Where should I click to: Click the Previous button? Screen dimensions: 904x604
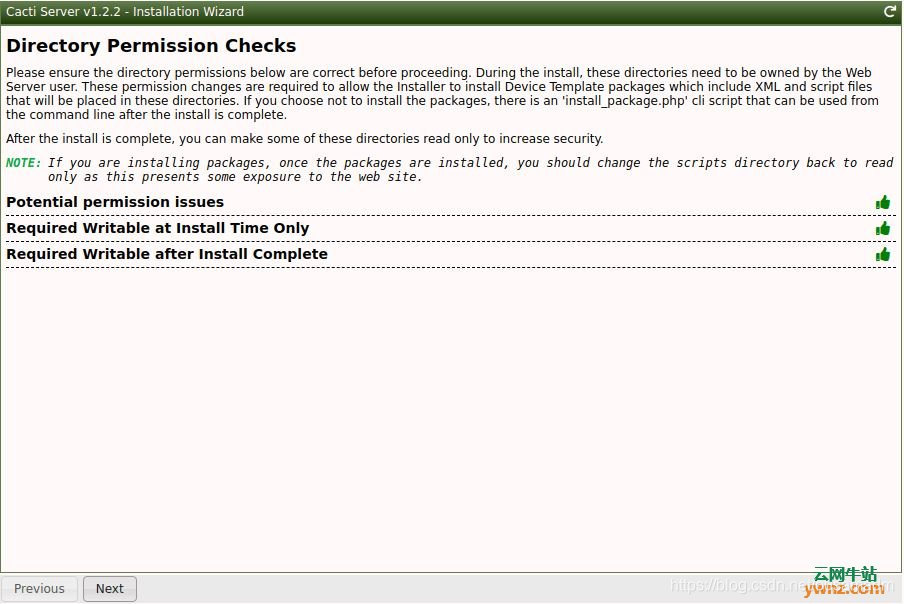coord(39,588)
